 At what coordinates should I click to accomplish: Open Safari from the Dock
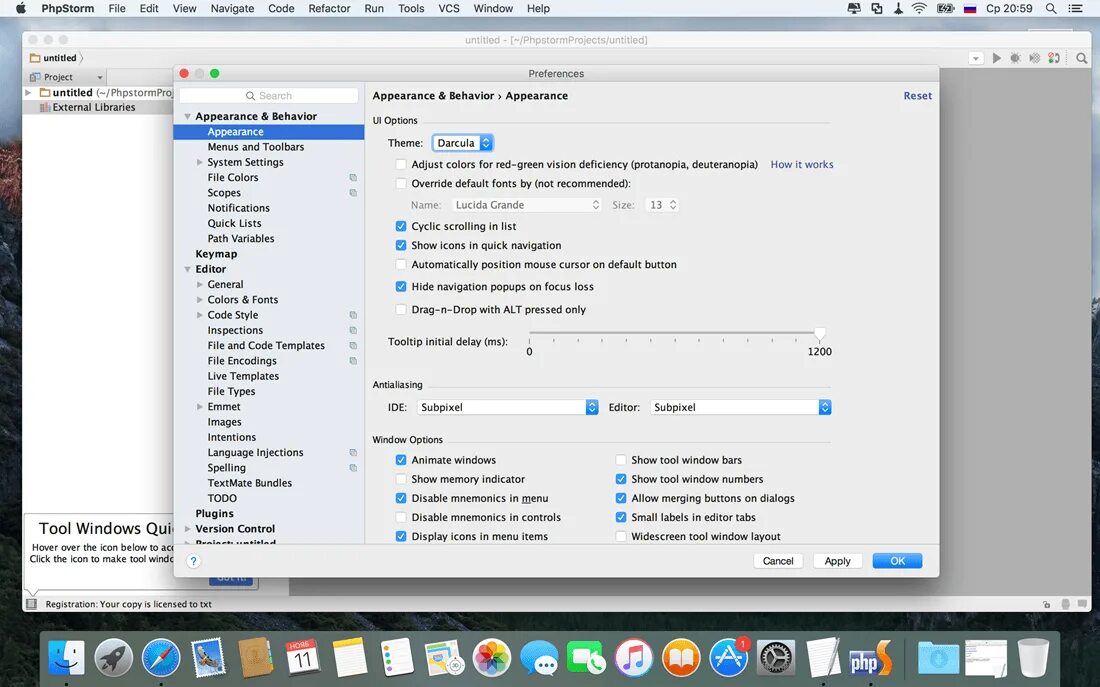(x=161, y=658)
